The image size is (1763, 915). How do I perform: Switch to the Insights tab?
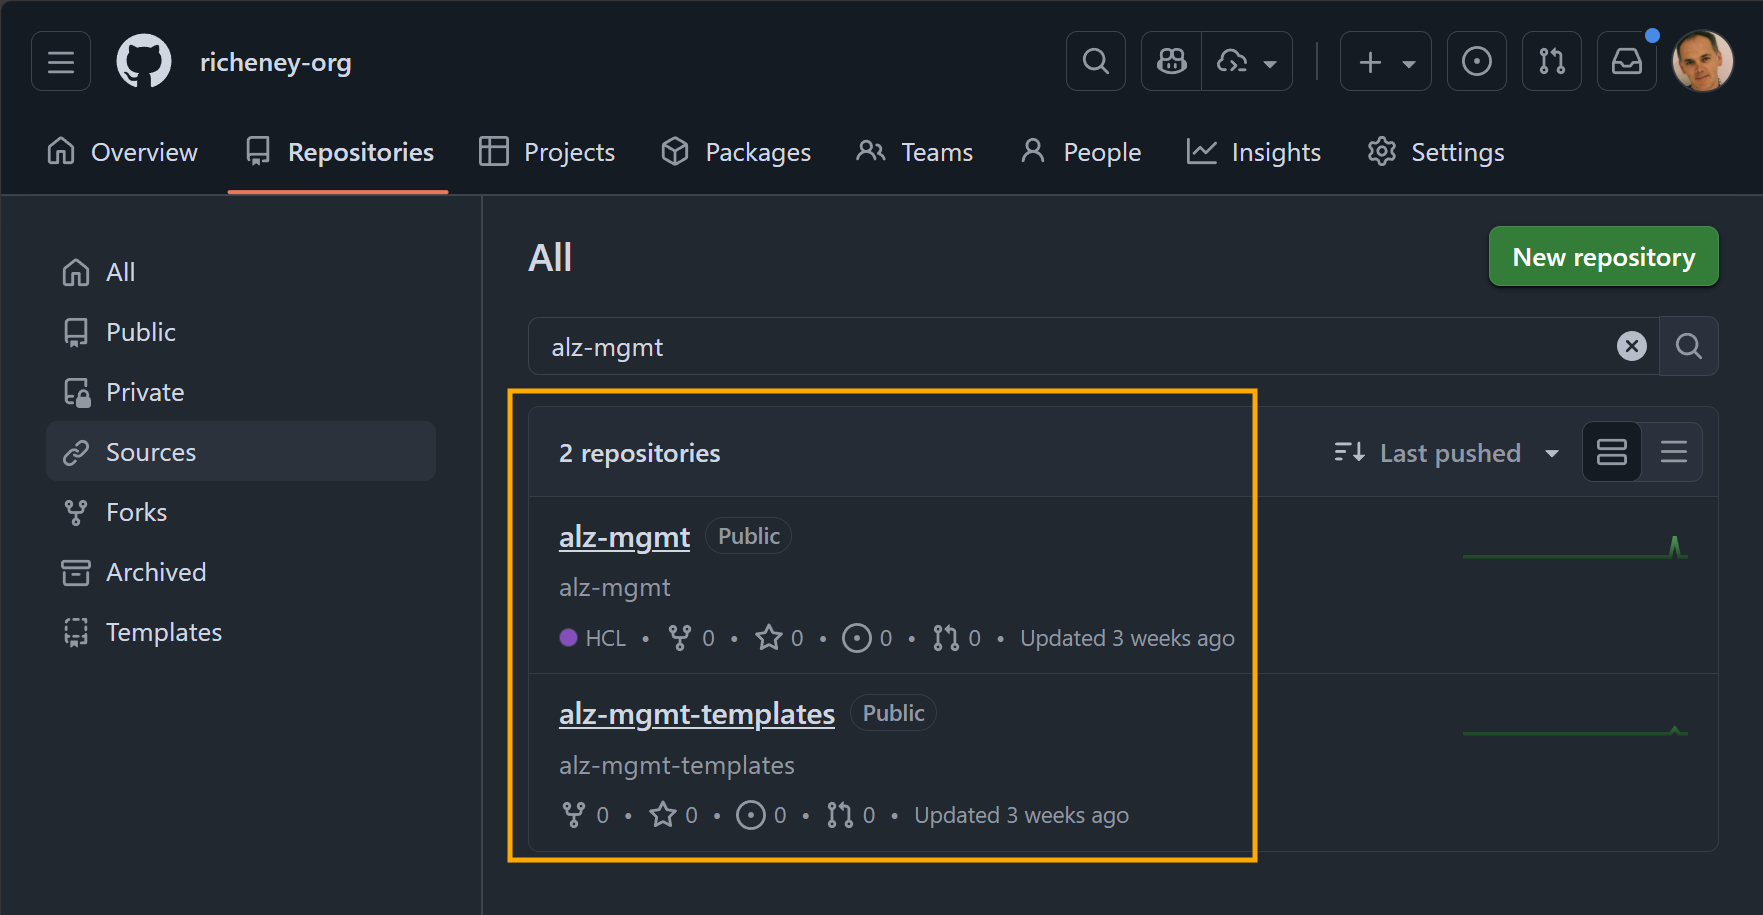[1254, 152]
